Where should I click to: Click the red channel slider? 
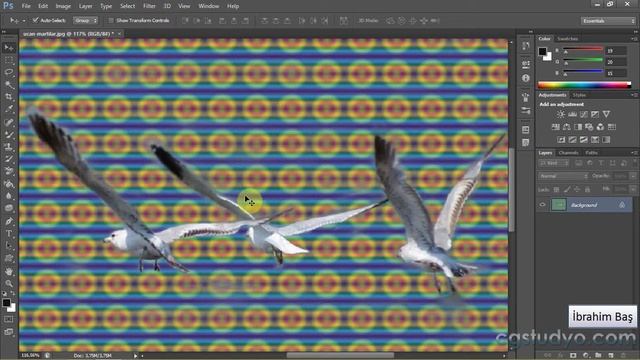[583, 49]
